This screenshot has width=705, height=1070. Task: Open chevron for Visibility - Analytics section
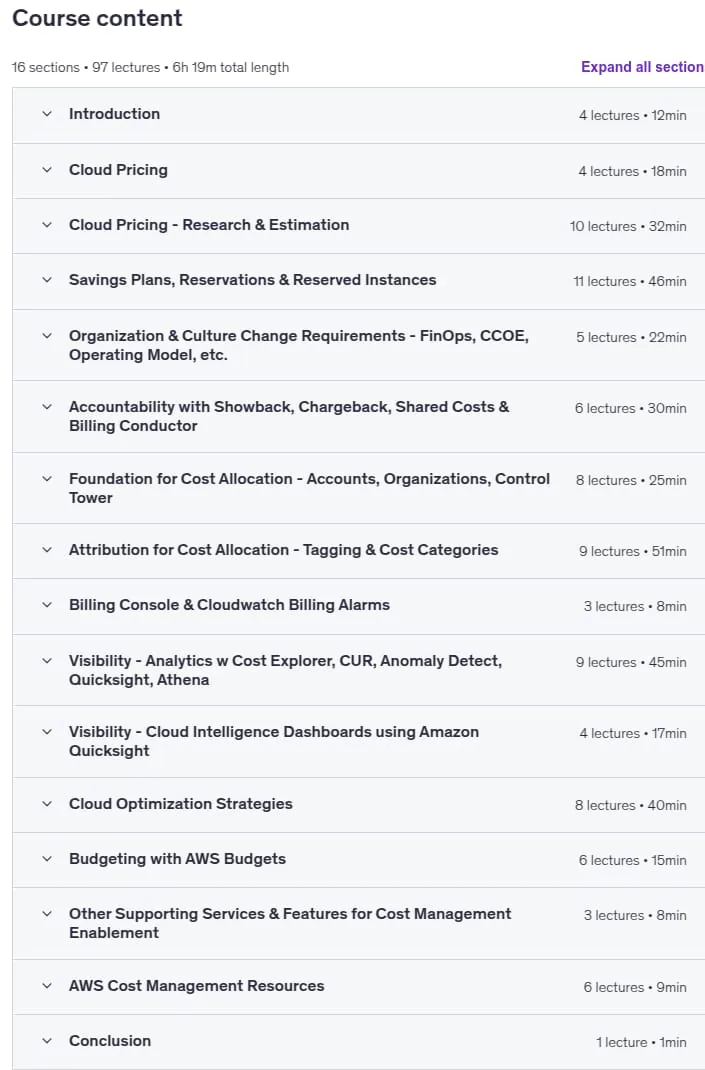[47, 661]
